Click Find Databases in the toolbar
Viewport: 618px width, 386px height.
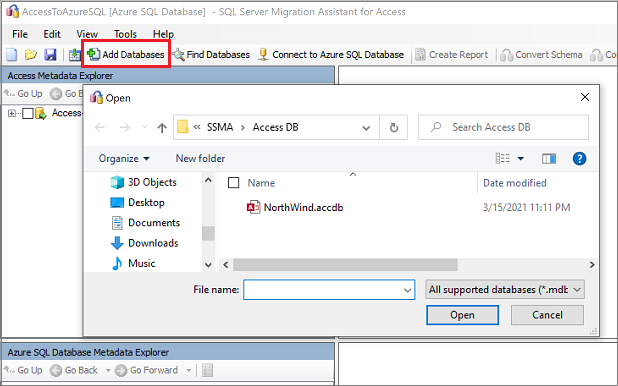[x=211, y=54]
